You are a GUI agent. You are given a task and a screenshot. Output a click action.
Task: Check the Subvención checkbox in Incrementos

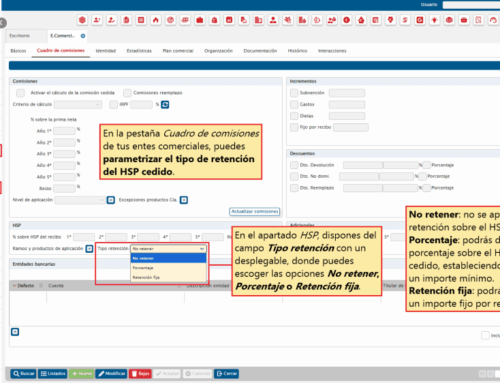(294, 93)
